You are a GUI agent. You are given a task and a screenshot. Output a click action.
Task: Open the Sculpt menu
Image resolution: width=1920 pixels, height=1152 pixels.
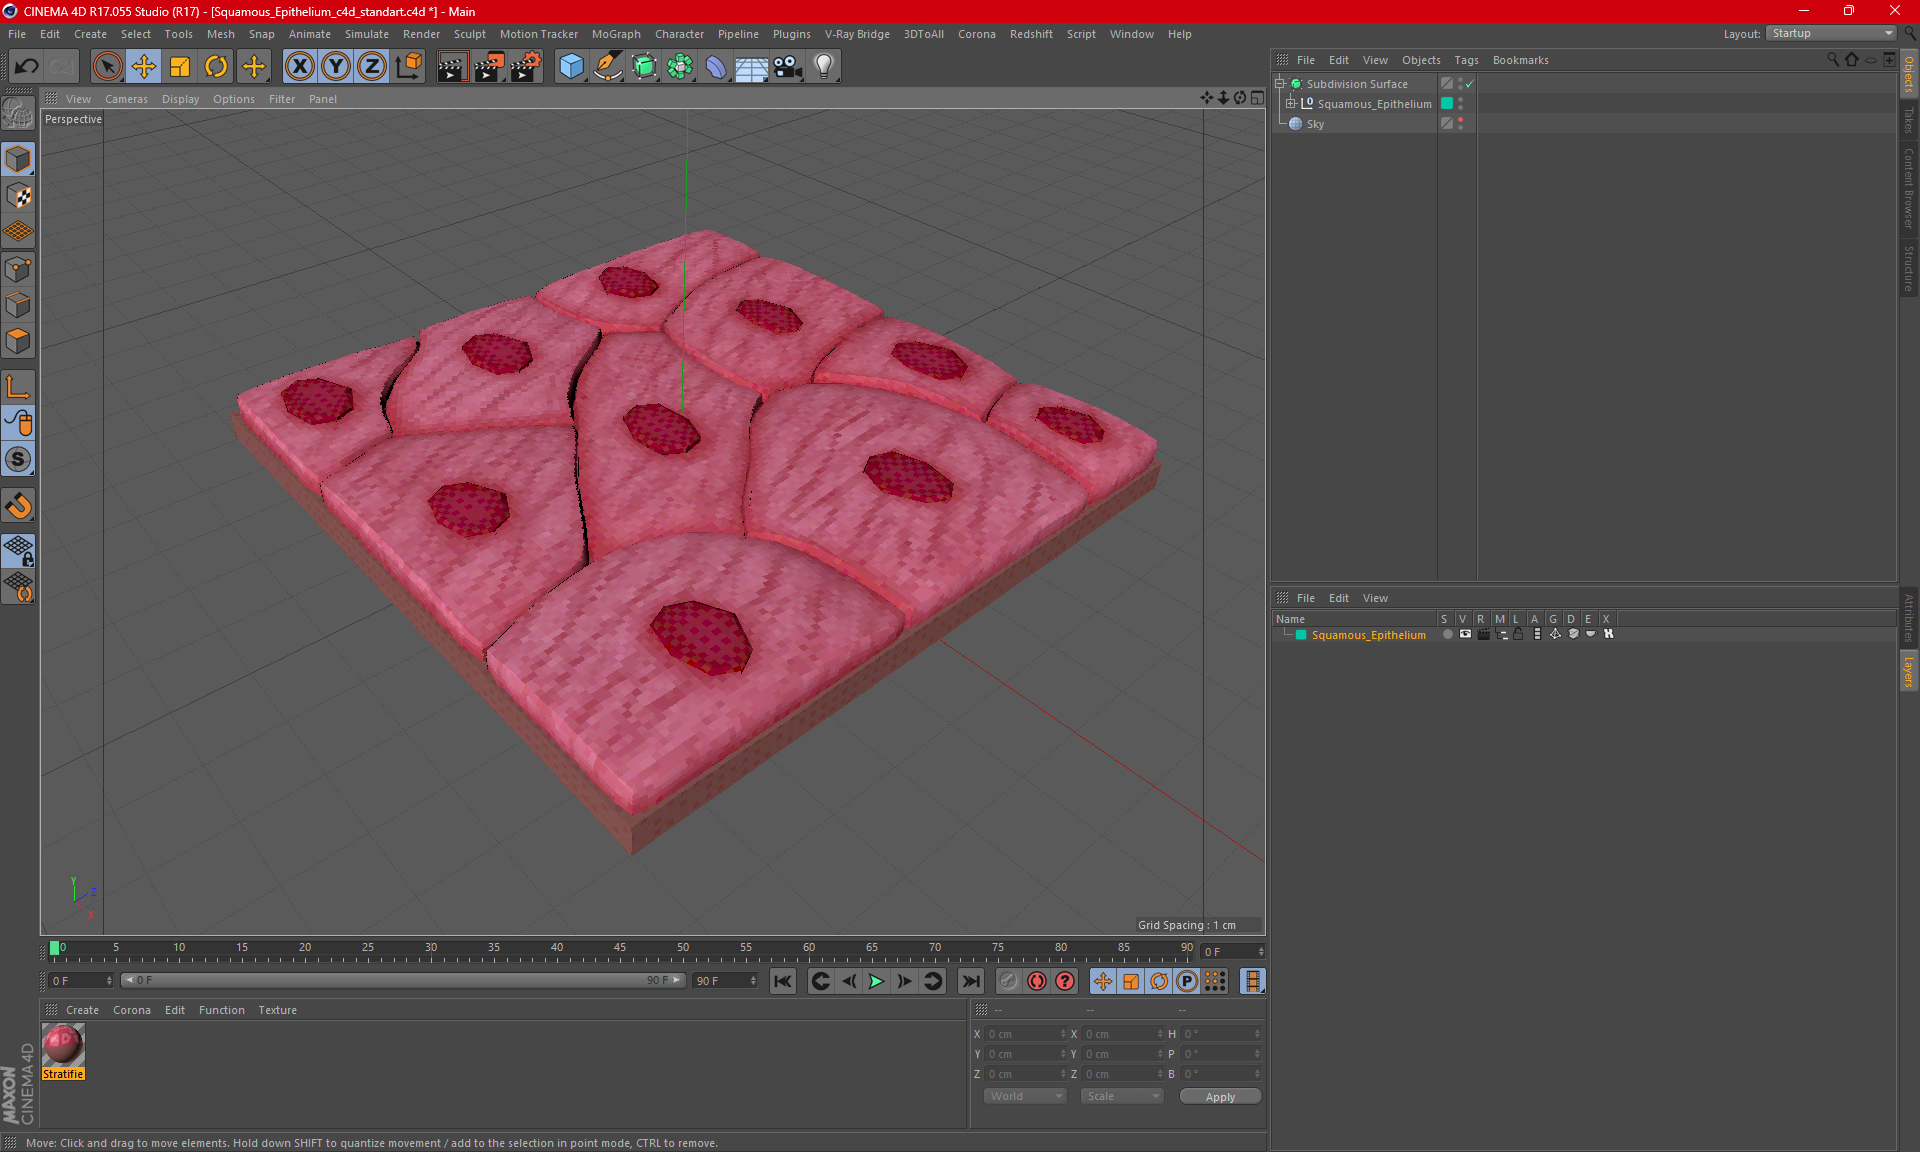(469, 34)
